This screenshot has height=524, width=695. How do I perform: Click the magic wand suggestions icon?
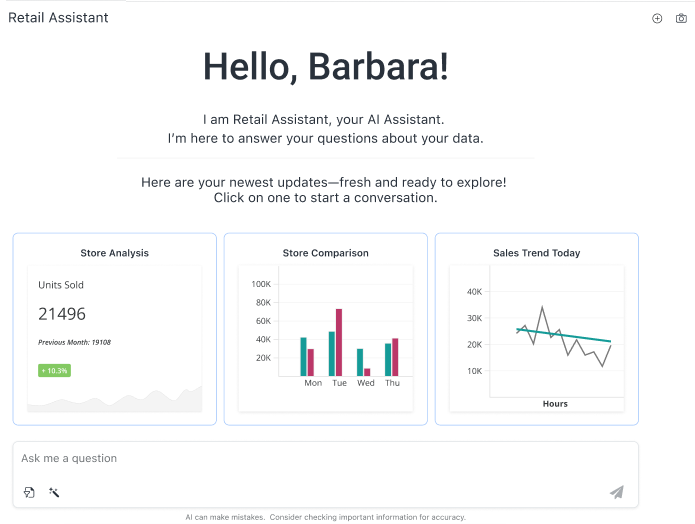[x=54, y=492]
